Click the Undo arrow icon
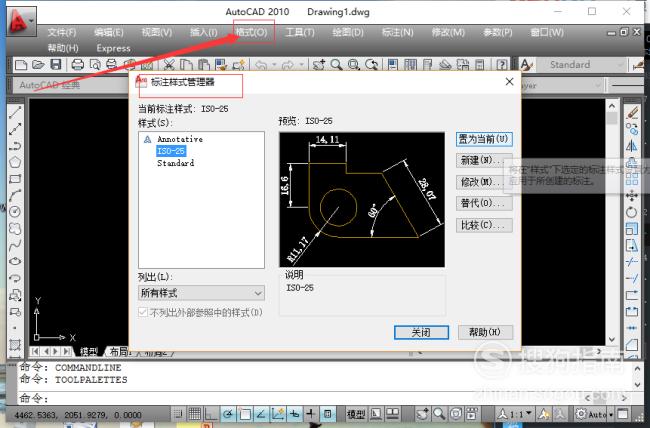 [x=261, y=65]
